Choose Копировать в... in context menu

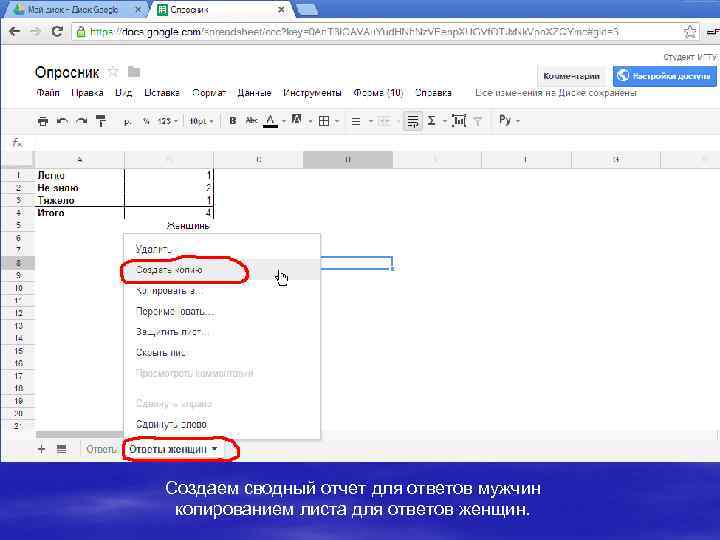pos(222,291)
